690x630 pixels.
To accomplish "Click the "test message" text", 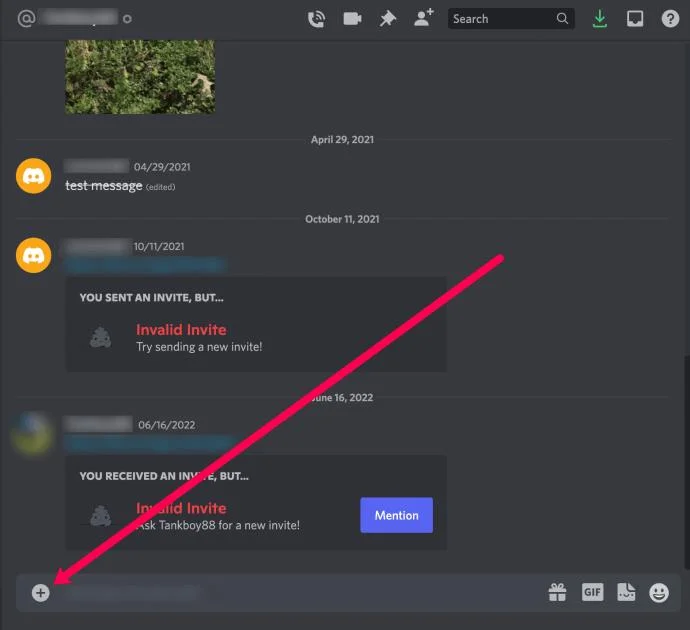I will click(104, 186).
